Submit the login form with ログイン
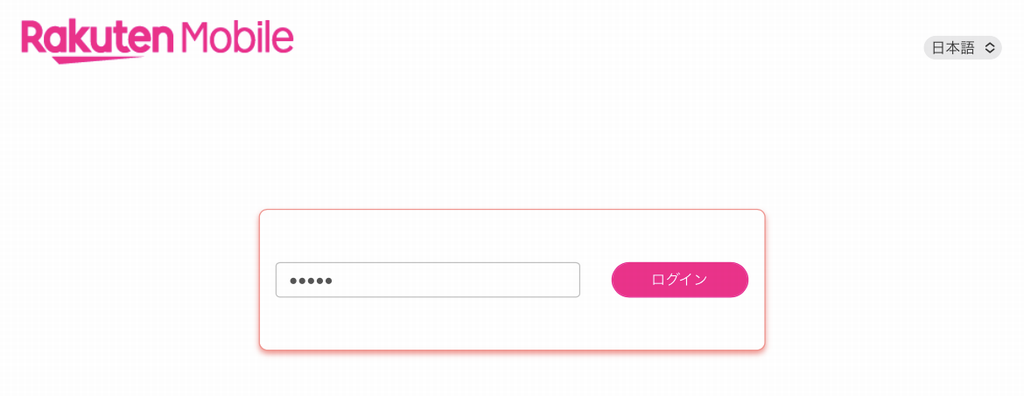 [679, 280]
